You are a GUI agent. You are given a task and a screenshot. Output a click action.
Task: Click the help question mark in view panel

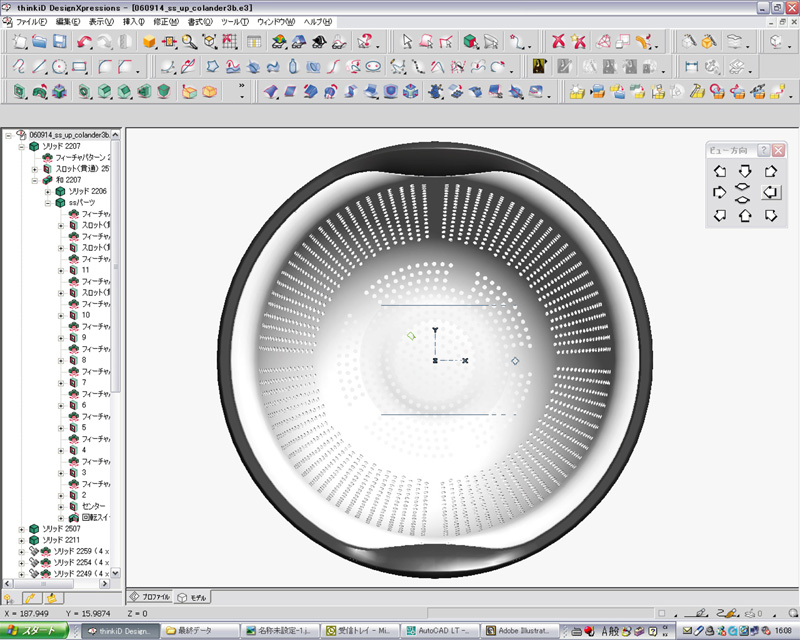pyautogui.click(x=763, y=150)
